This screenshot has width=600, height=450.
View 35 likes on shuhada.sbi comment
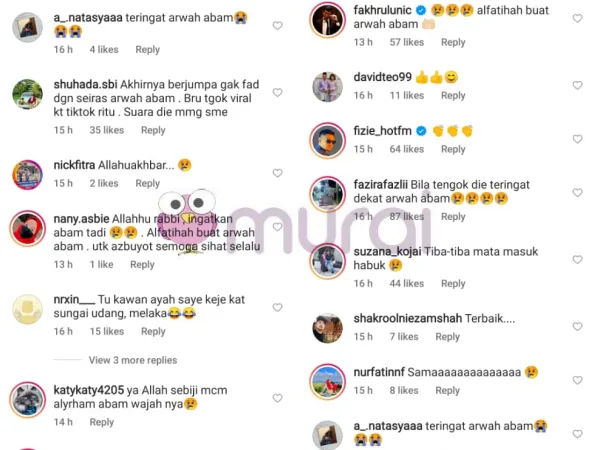(x=107, y=130)
